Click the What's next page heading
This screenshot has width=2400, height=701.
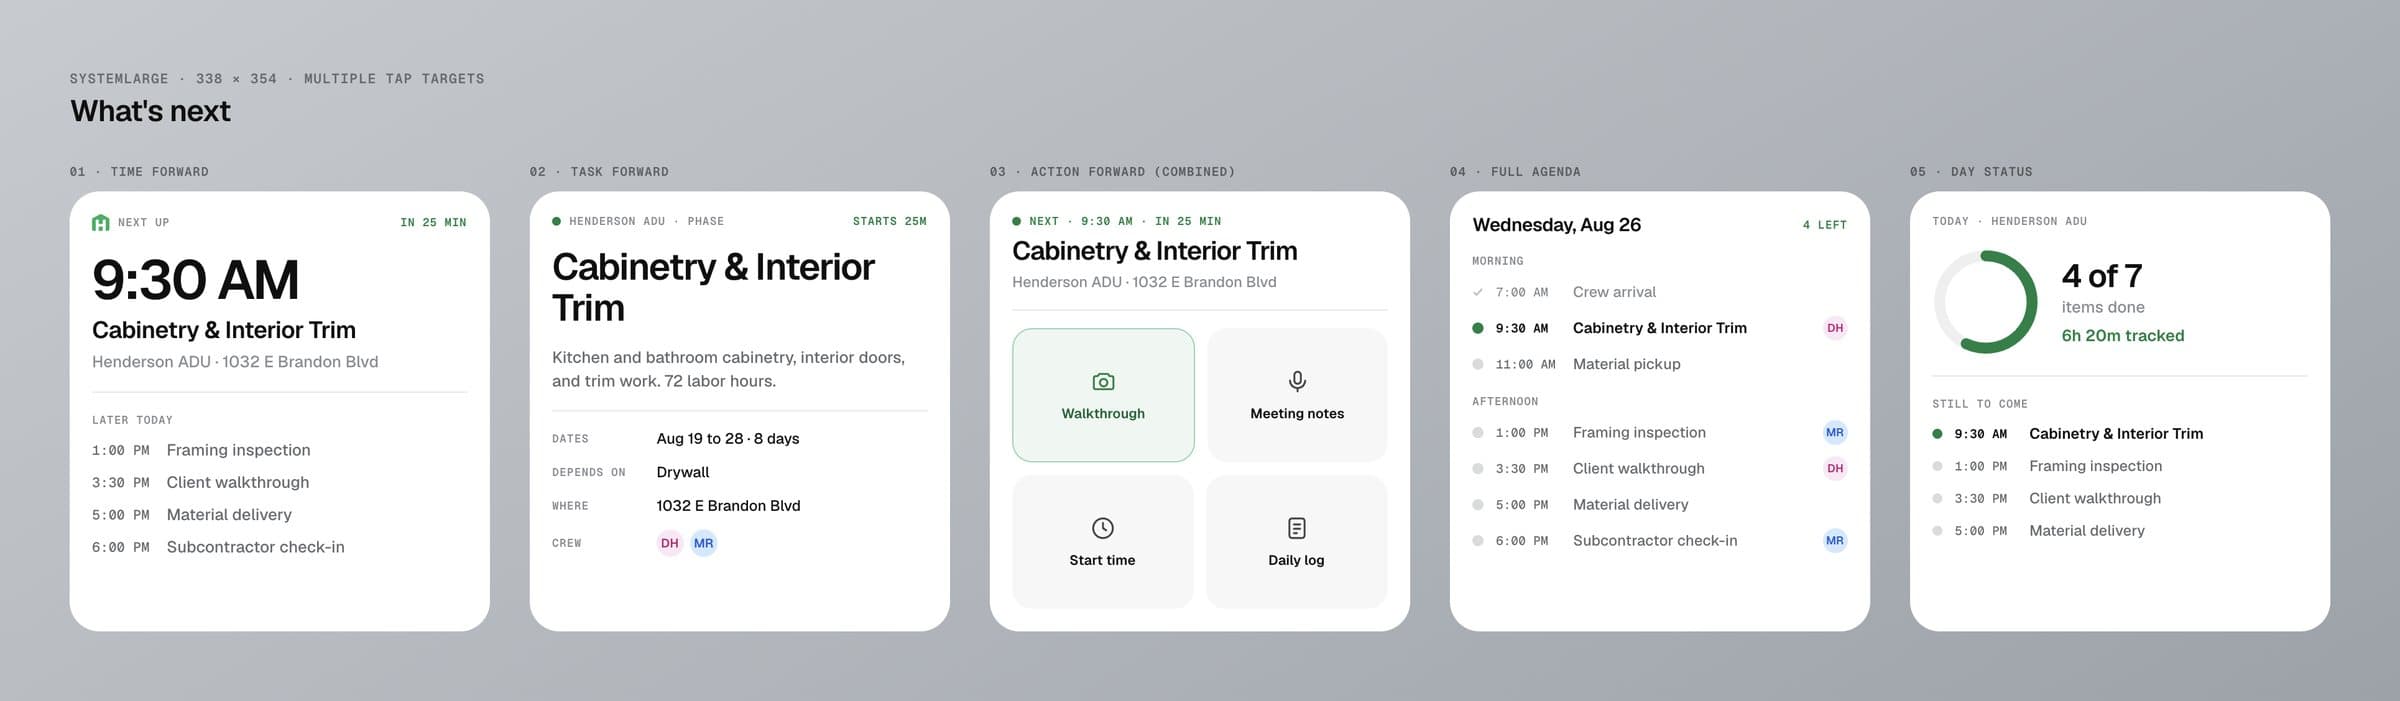[x=150, y=111]
